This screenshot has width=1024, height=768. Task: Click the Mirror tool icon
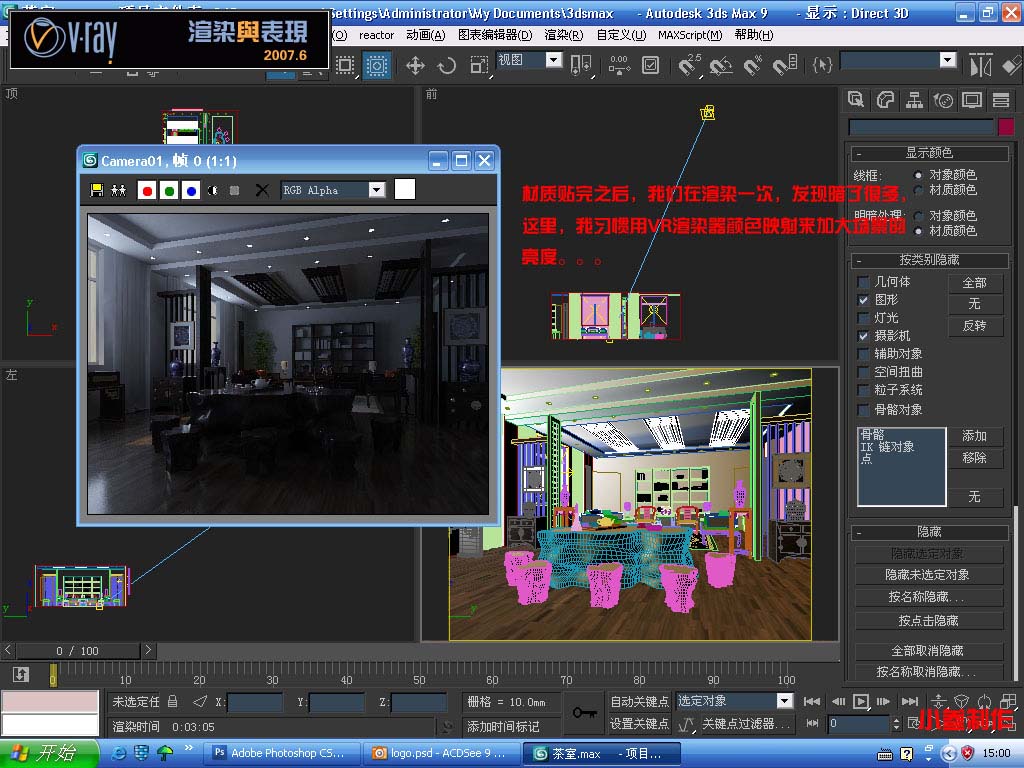click(980, 65)
